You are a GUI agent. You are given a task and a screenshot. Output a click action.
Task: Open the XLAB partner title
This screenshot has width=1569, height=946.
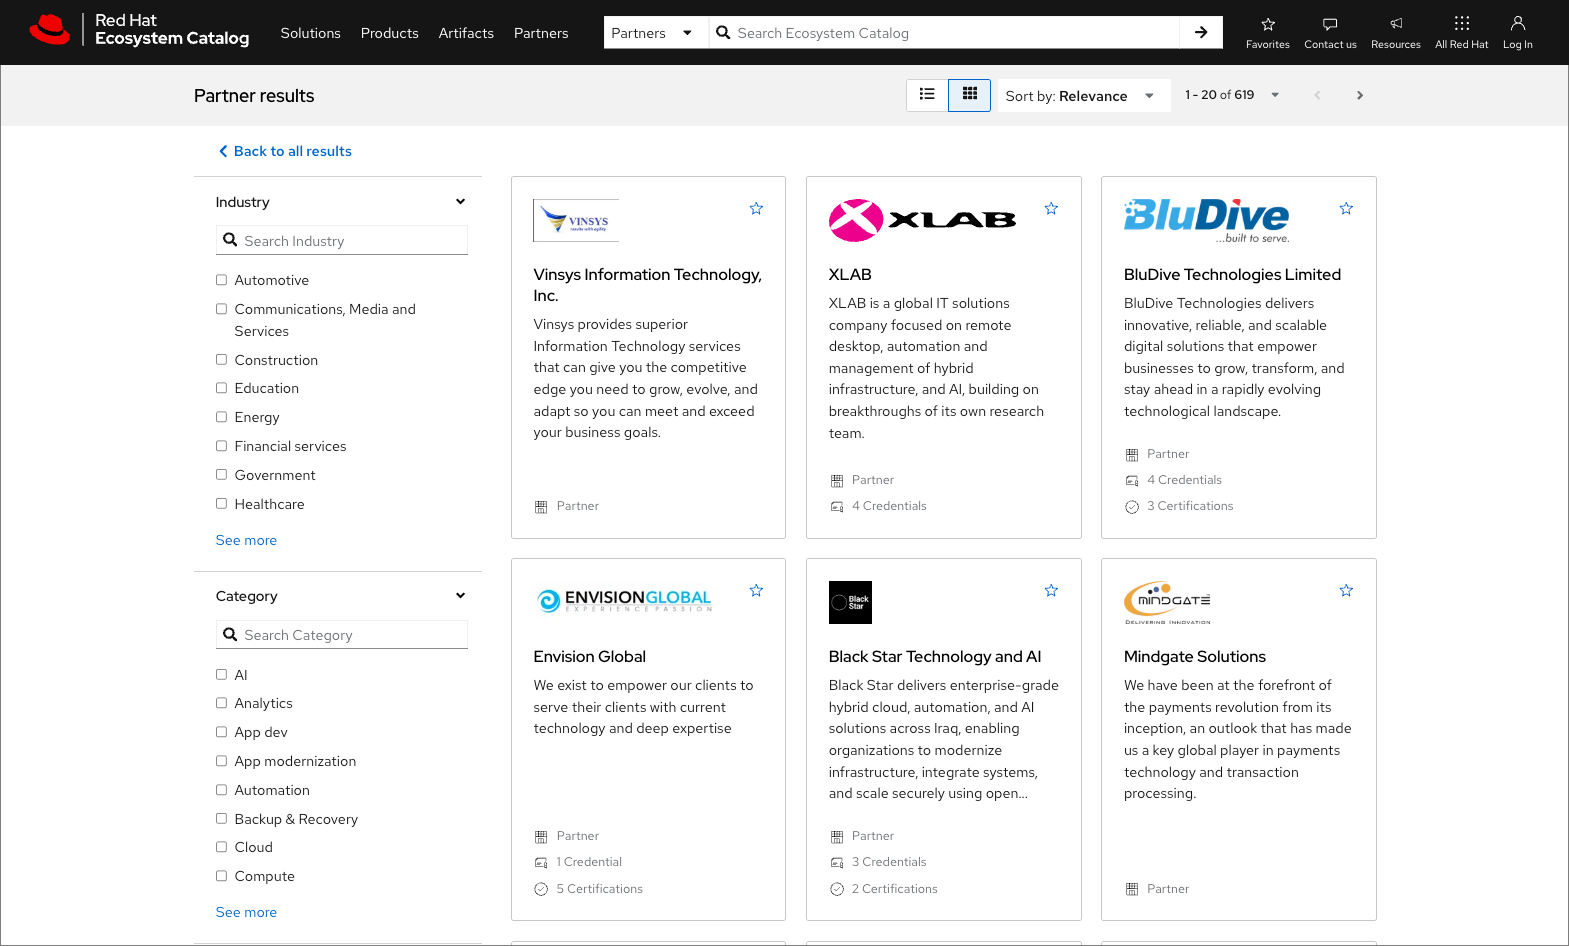pos(850,275)
